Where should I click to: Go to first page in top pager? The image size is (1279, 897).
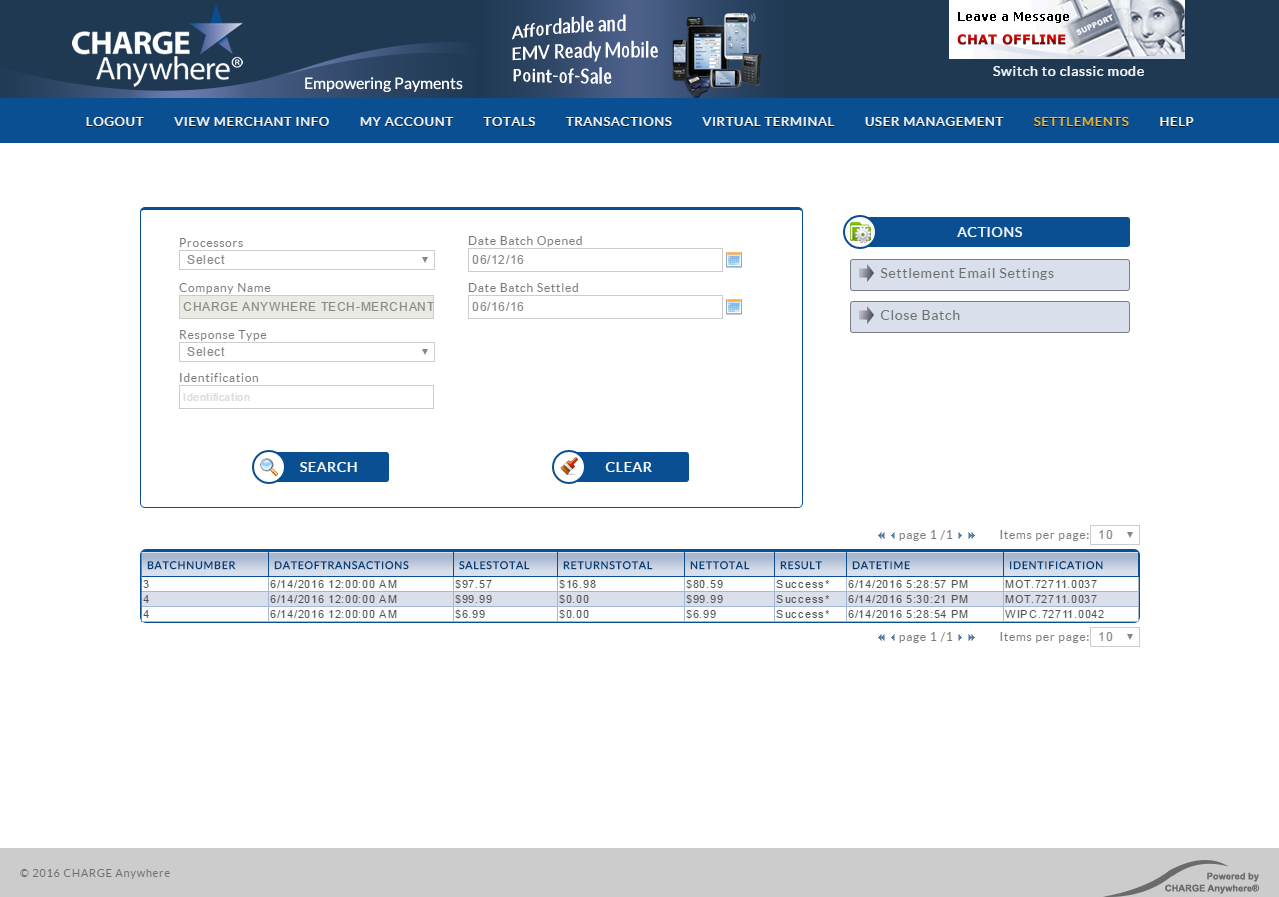click(882, 535)
